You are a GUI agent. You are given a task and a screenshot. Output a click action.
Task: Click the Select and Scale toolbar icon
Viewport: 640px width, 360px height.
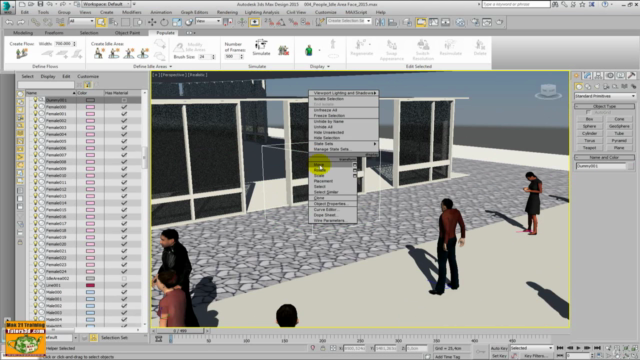177,22
